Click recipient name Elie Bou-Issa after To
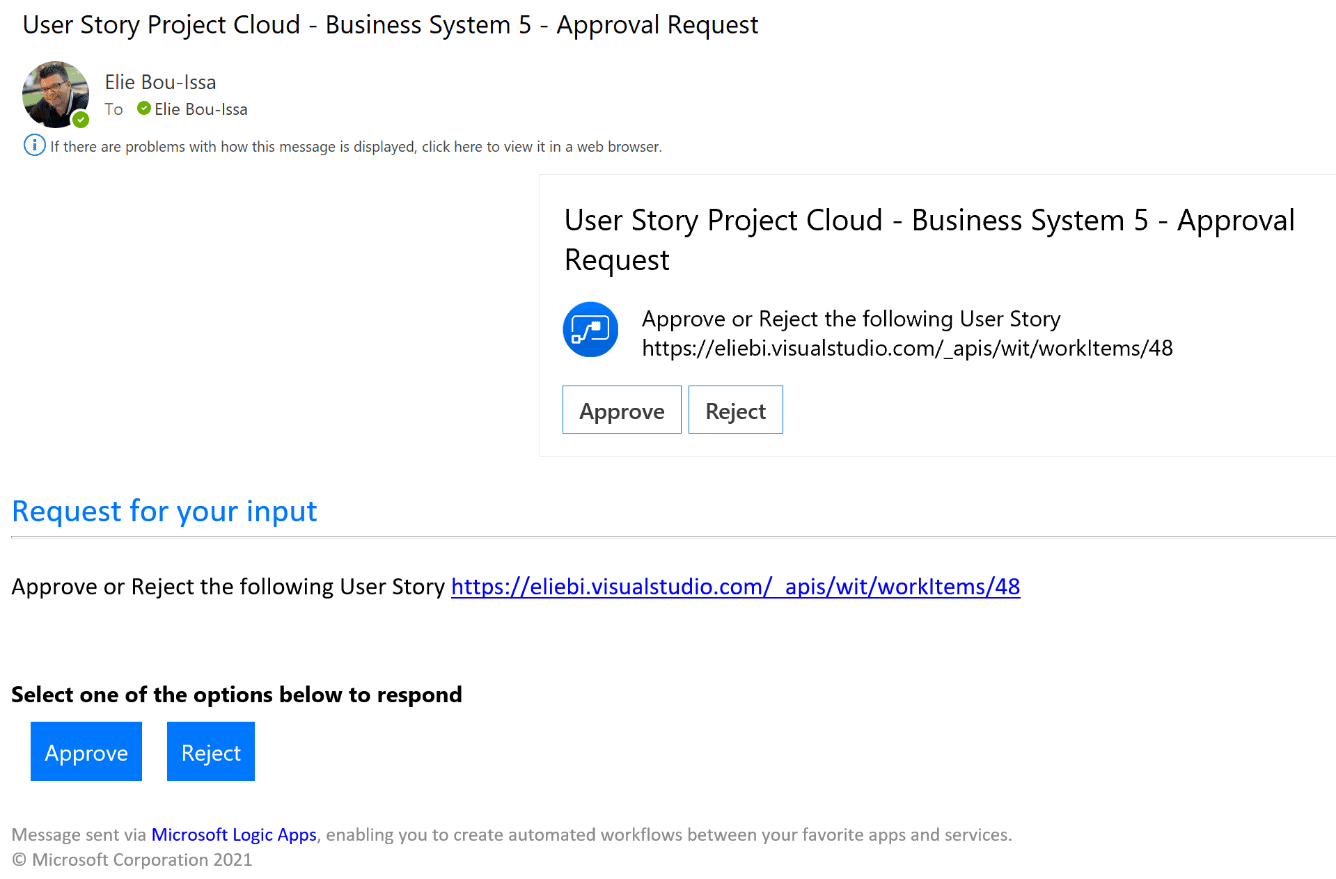The image size is (1336, 879). click(201, 109)
